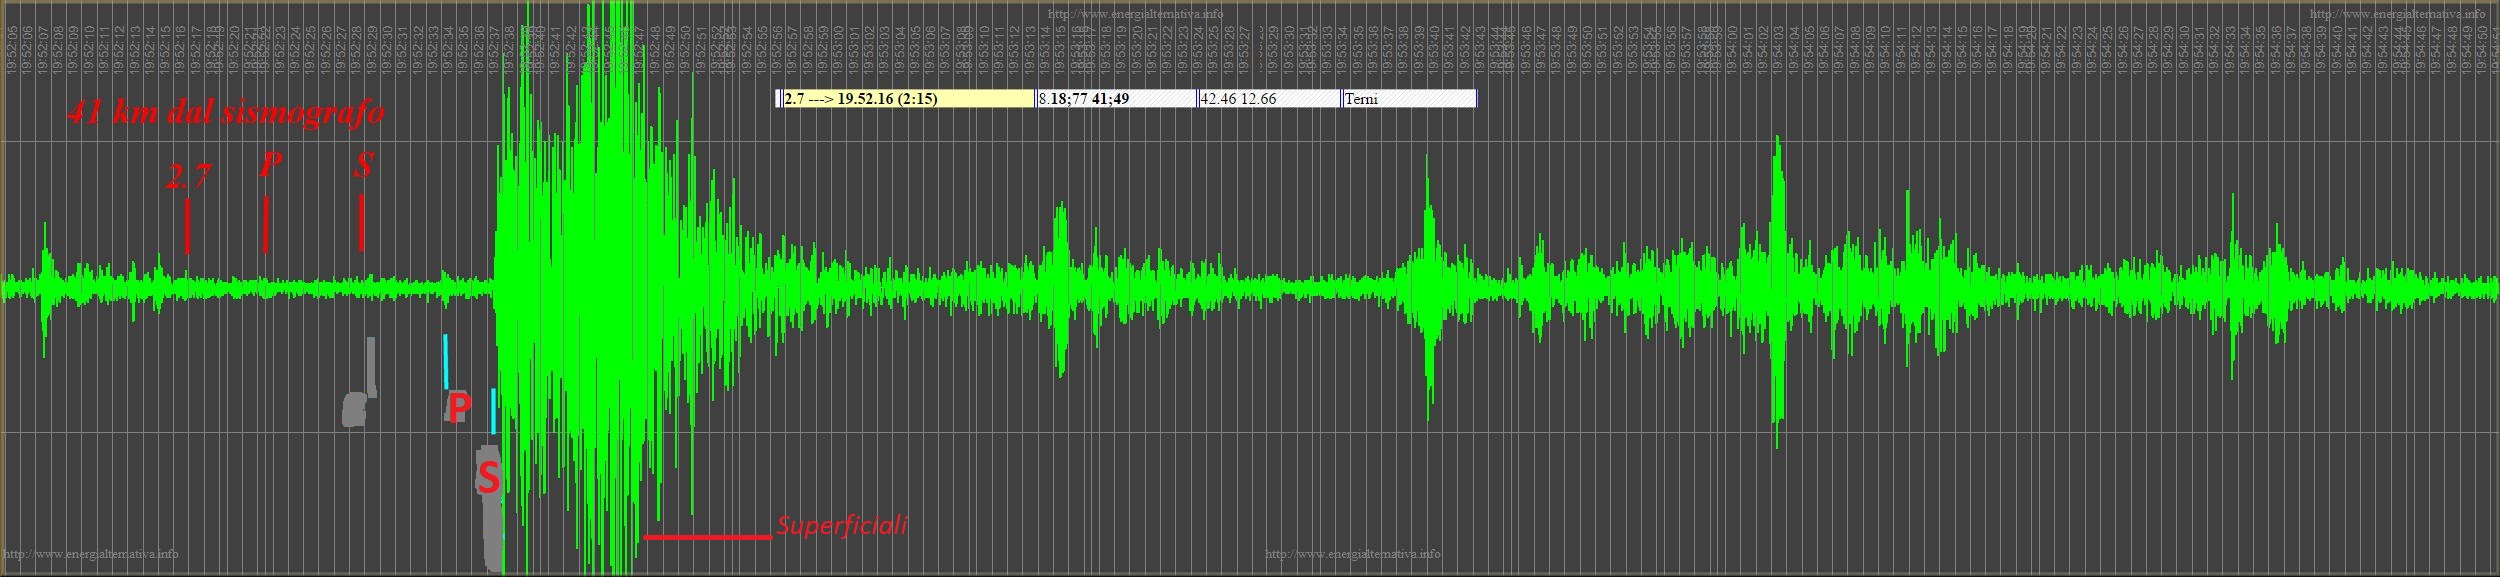Click the time label 19:52:30
This screenshot has width=2500, height=577.
tap(386, 50)
